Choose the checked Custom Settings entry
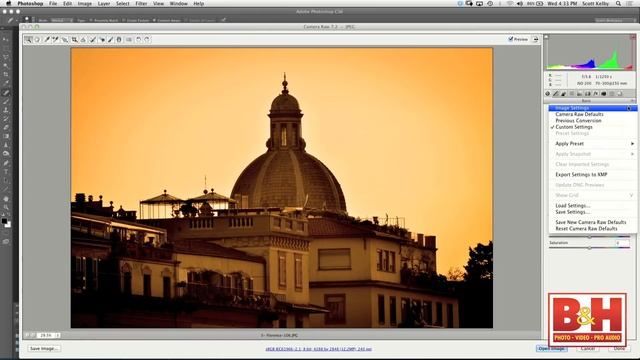The image size is (640, 360). pyautogui.click(x=593, y=127)
